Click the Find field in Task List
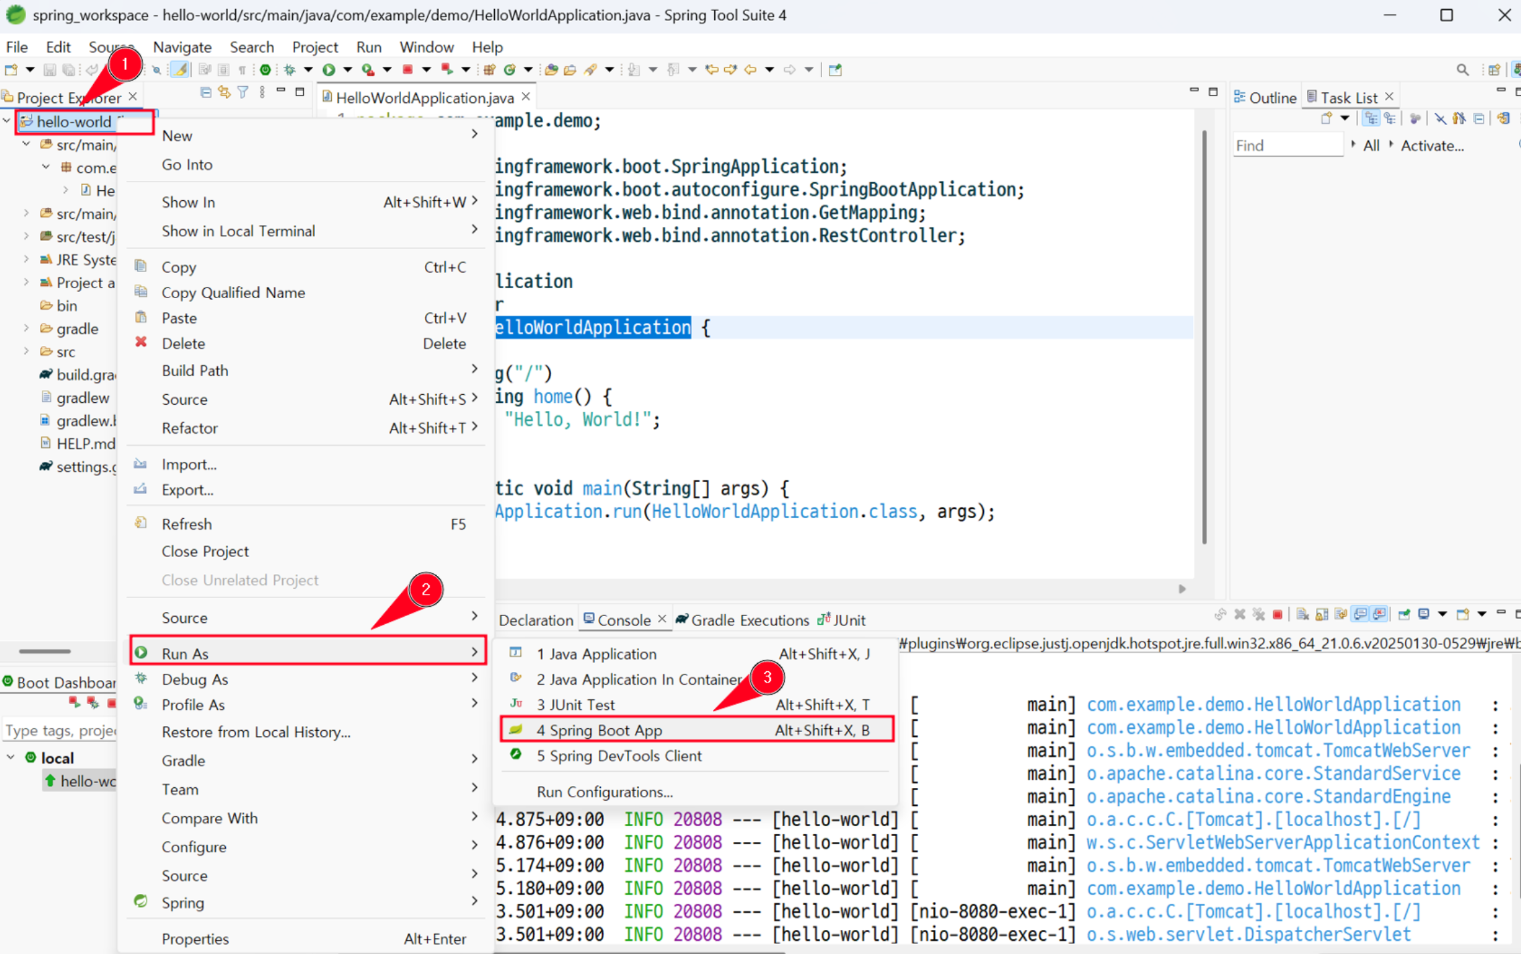The width and height of the screenshot is (1521, 954). [1287, 145]
